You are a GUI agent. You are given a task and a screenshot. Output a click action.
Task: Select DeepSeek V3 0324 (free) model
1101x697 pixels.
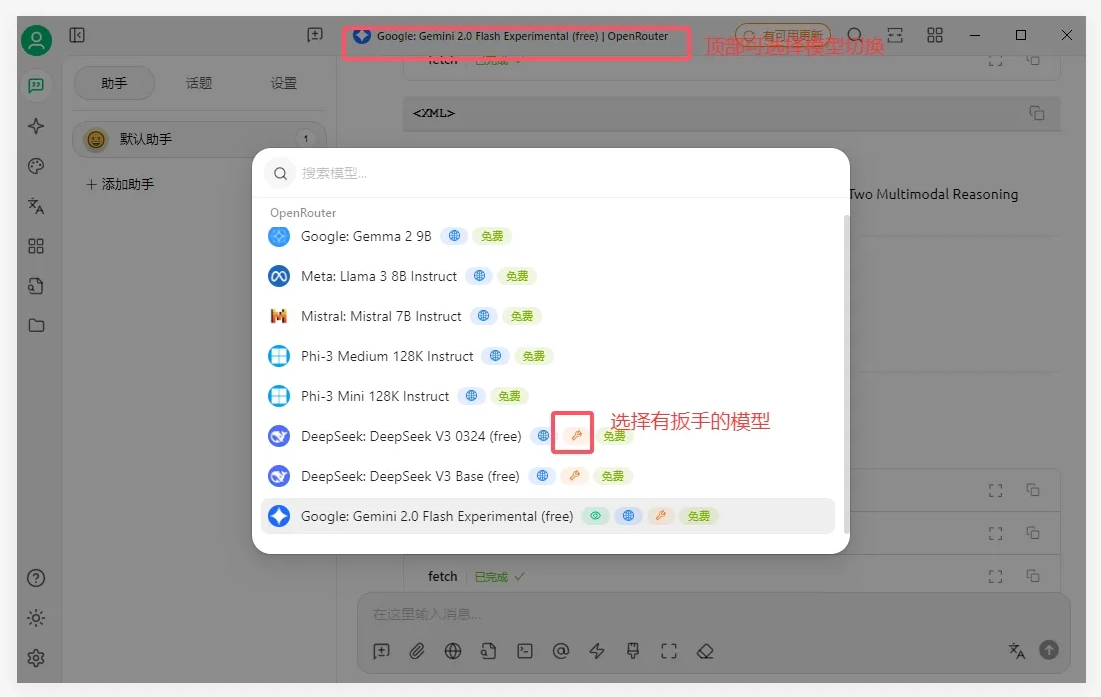pyautogui.click(x=411, y=436)
